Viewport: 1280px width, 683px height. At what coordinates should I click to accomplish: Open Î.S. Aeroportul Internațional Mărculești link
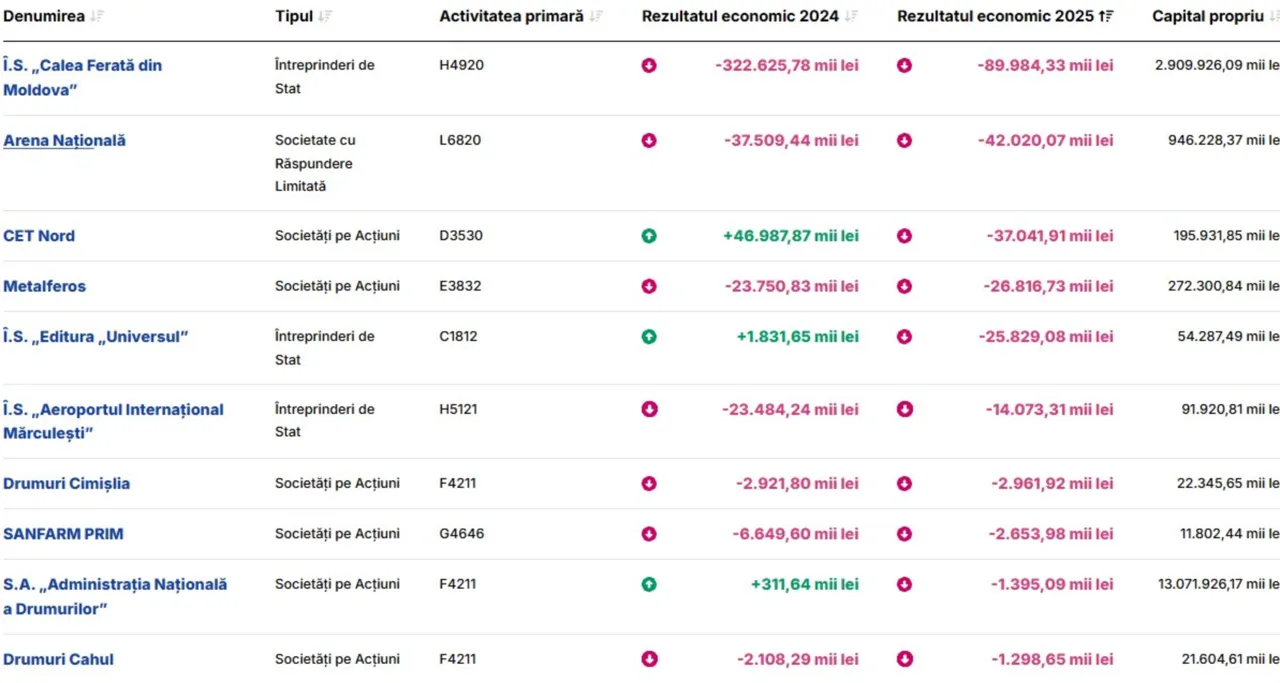tap(114, 421)
